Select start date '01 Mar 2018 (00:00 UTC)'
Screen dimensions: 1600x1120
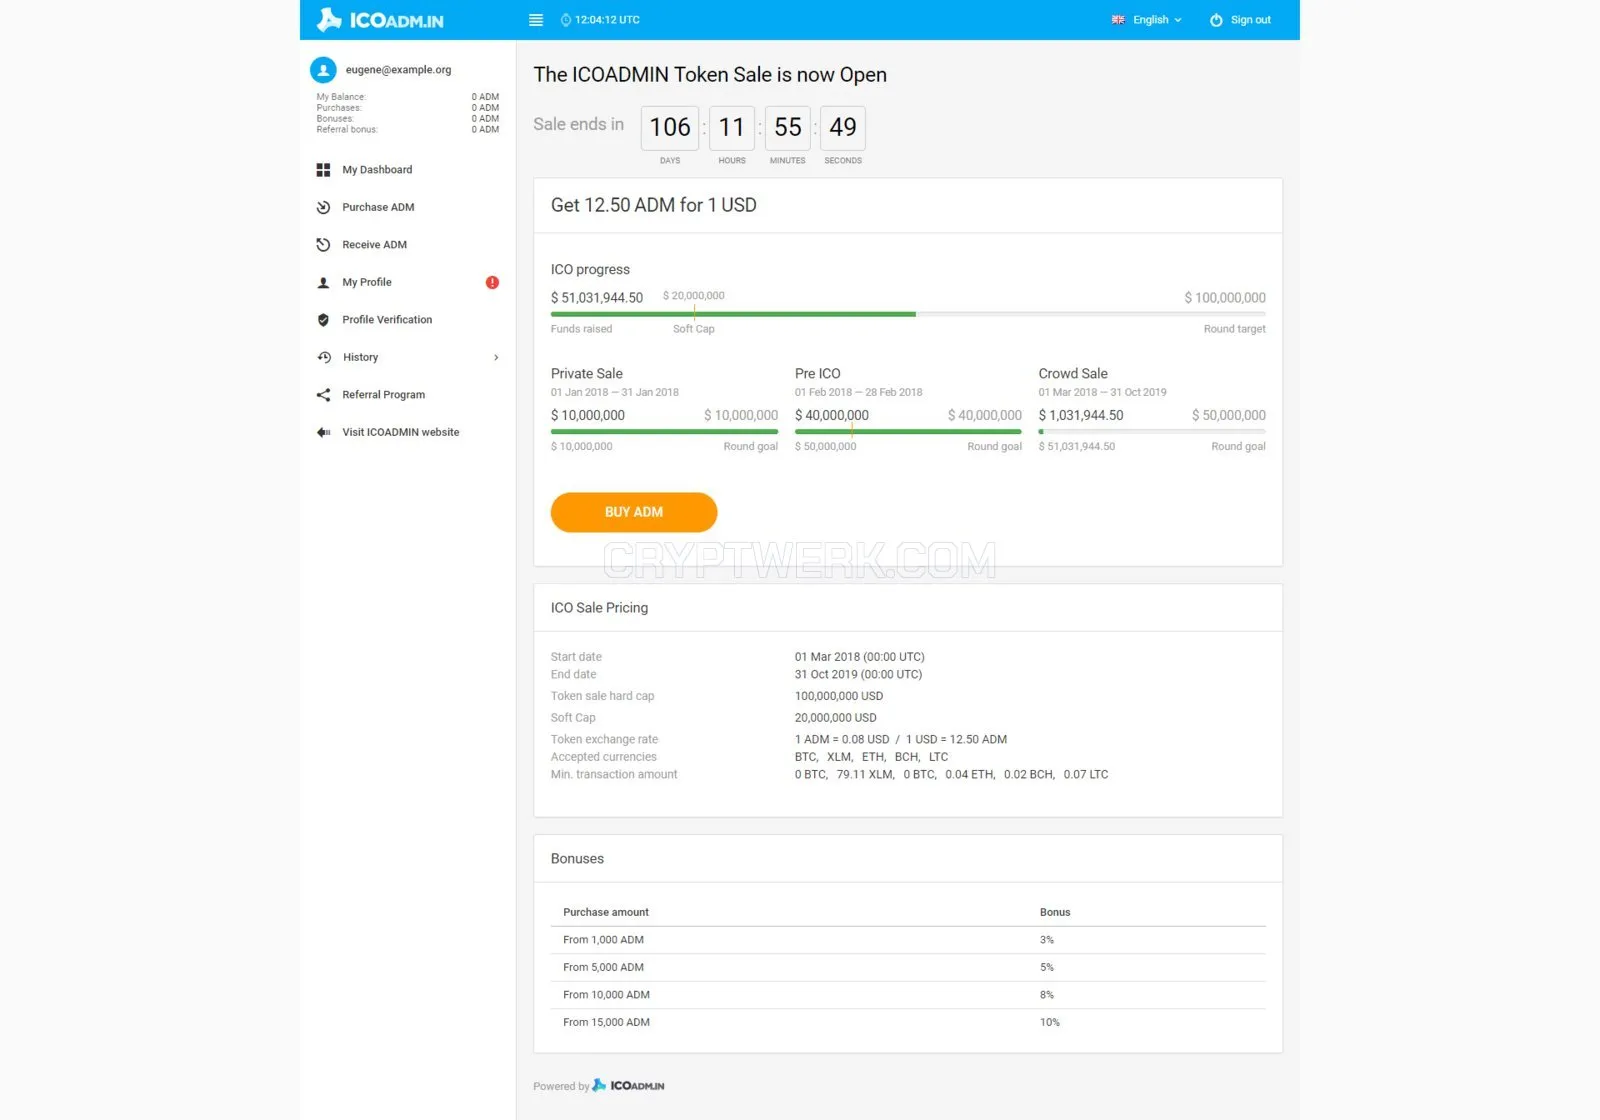[860, 657]
